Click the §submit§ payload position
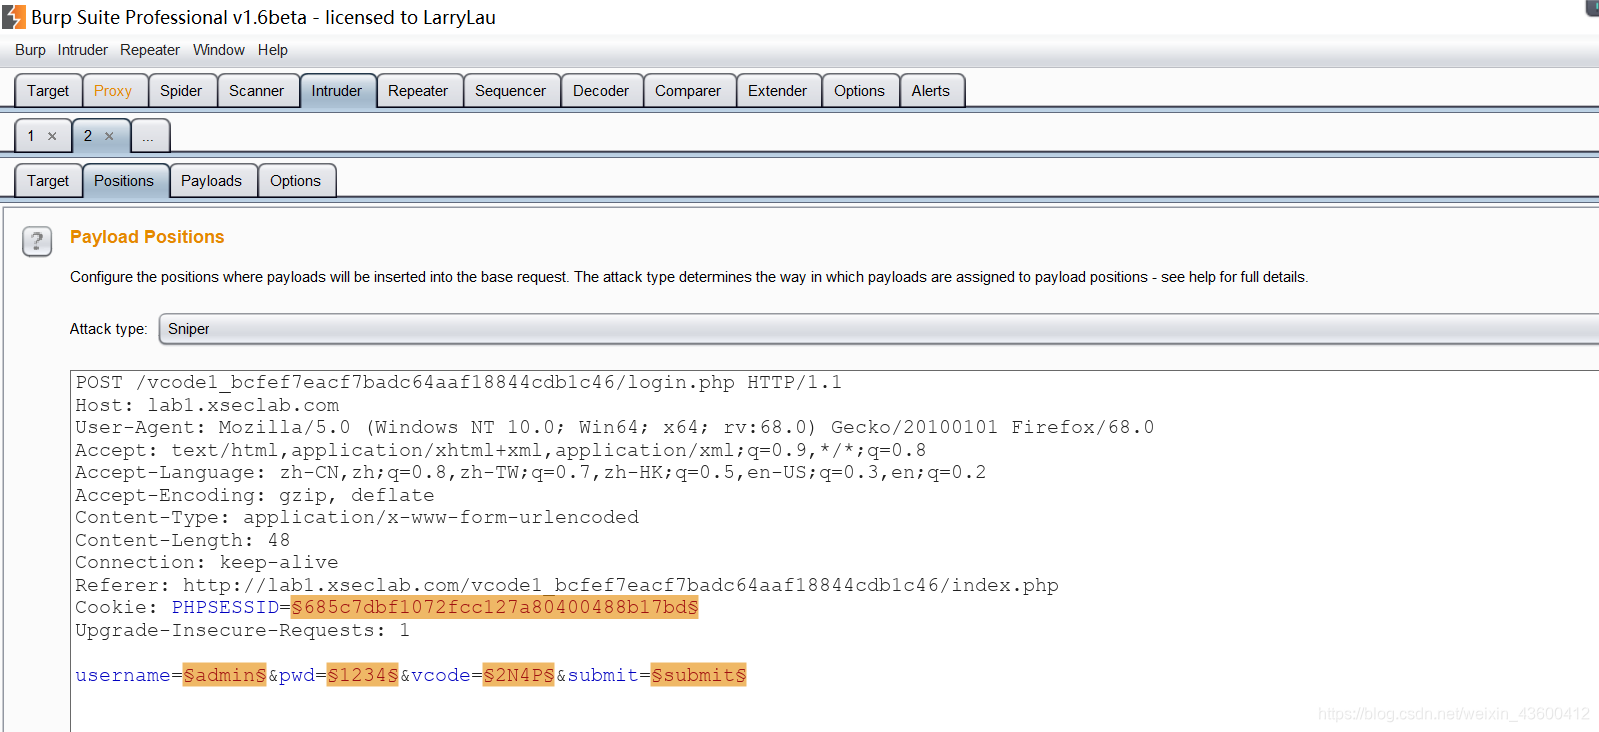 click(698, 675)
